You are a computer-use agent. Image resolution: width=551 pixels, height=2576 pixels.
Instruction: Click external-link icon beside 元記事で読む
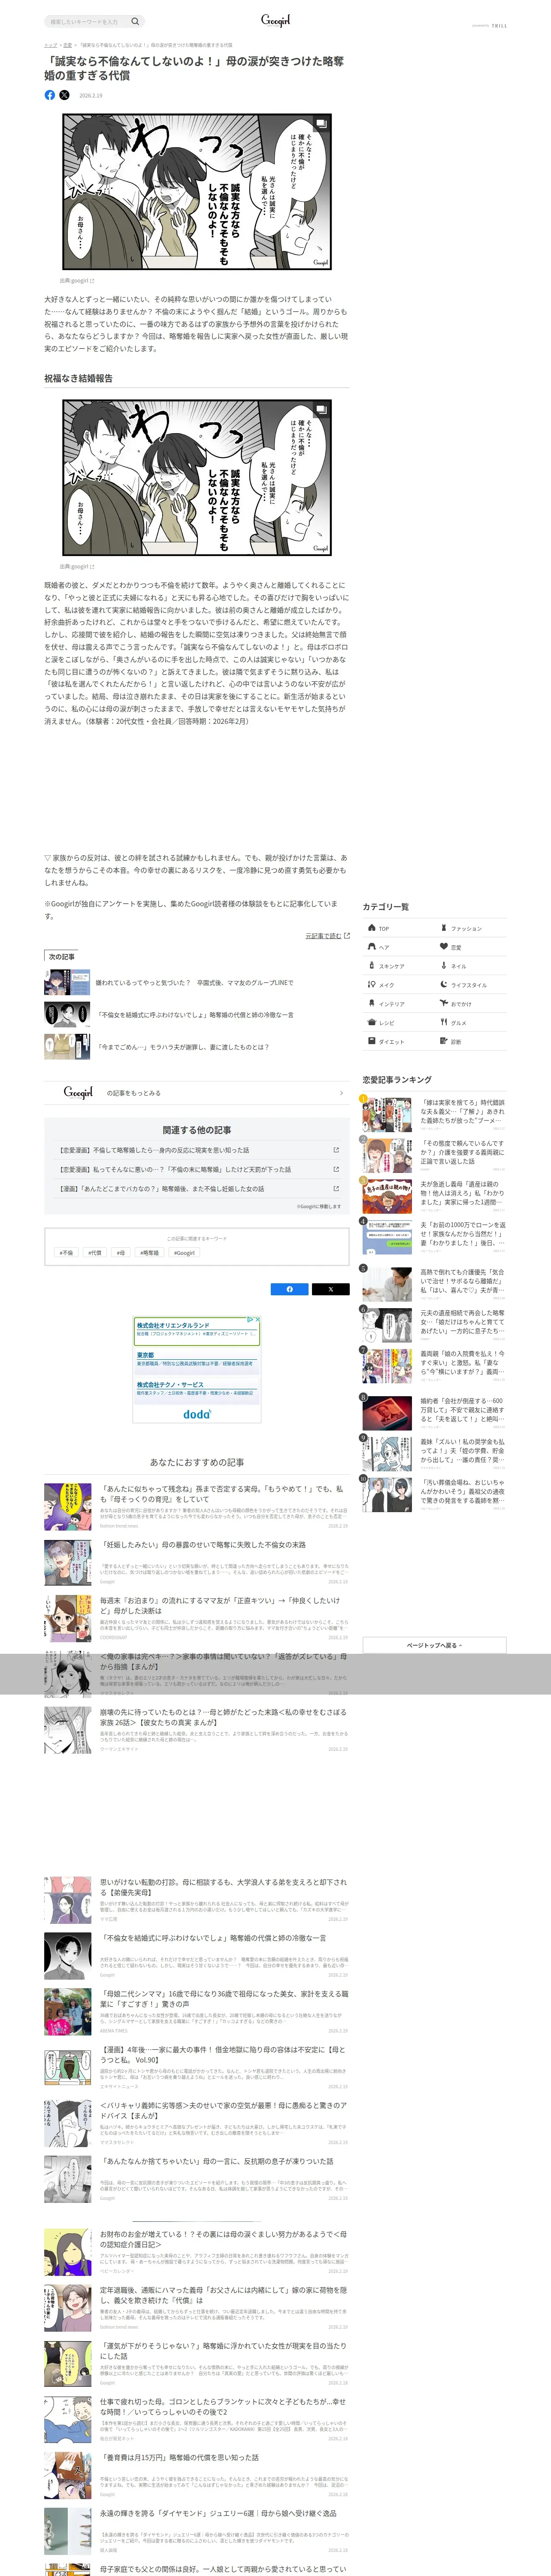(347, 936)
